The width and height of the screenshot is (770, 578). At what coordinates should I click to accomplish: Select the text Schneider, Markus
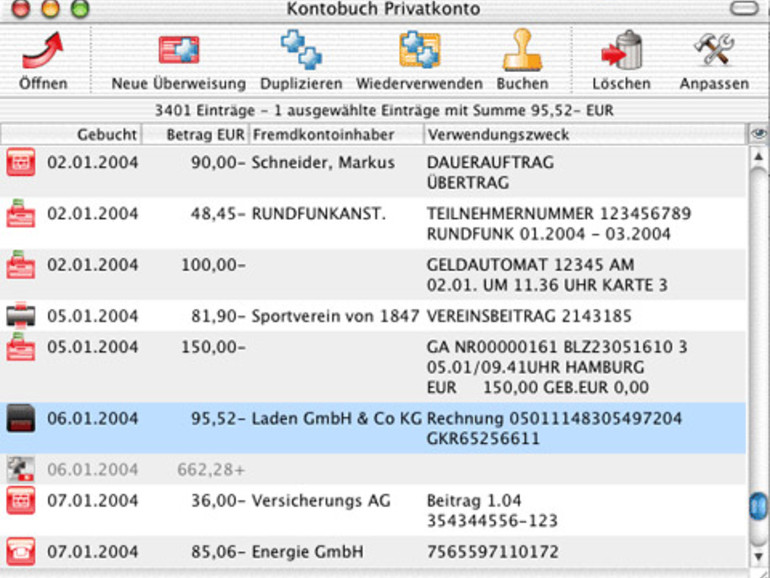323,163
